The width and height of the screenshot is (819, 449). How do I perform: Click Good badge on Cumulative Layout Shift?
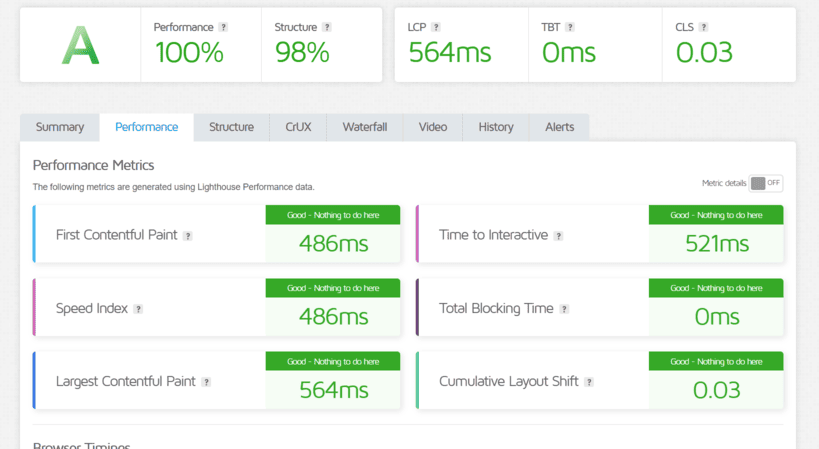[716, 361]
